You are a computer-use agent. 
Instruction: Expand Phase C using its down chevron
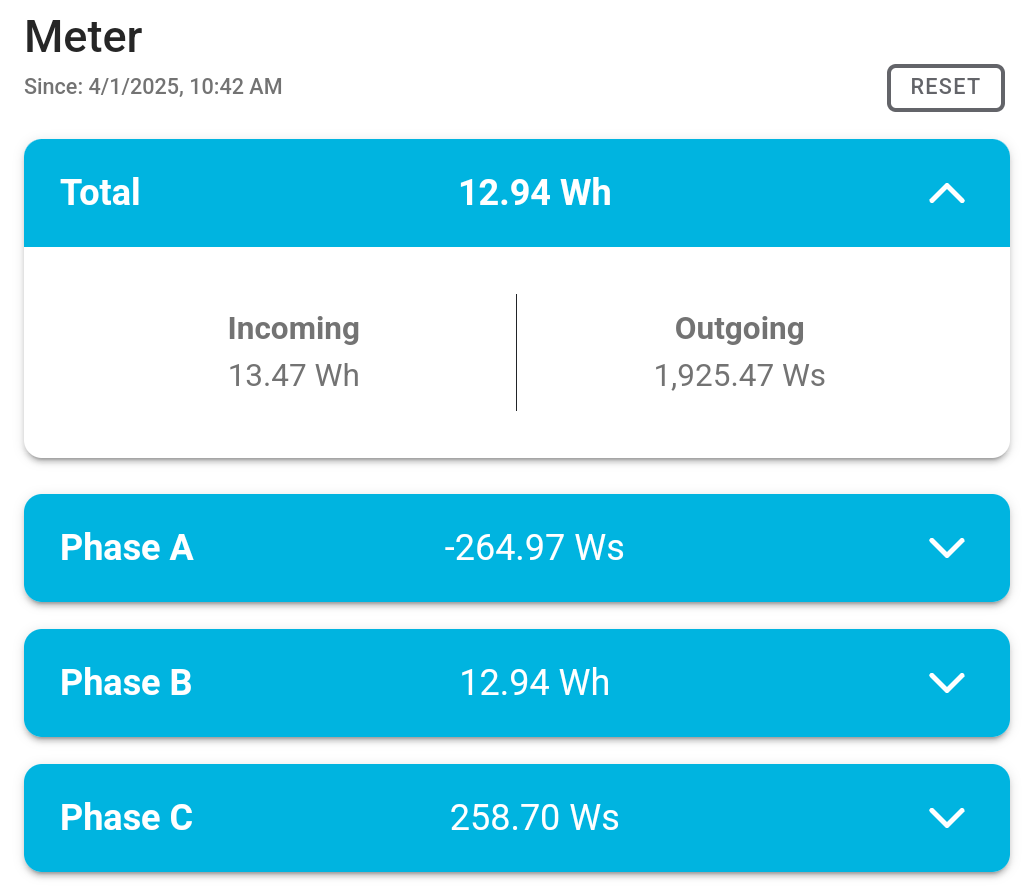pyautogui.click(x=946, y=818)
